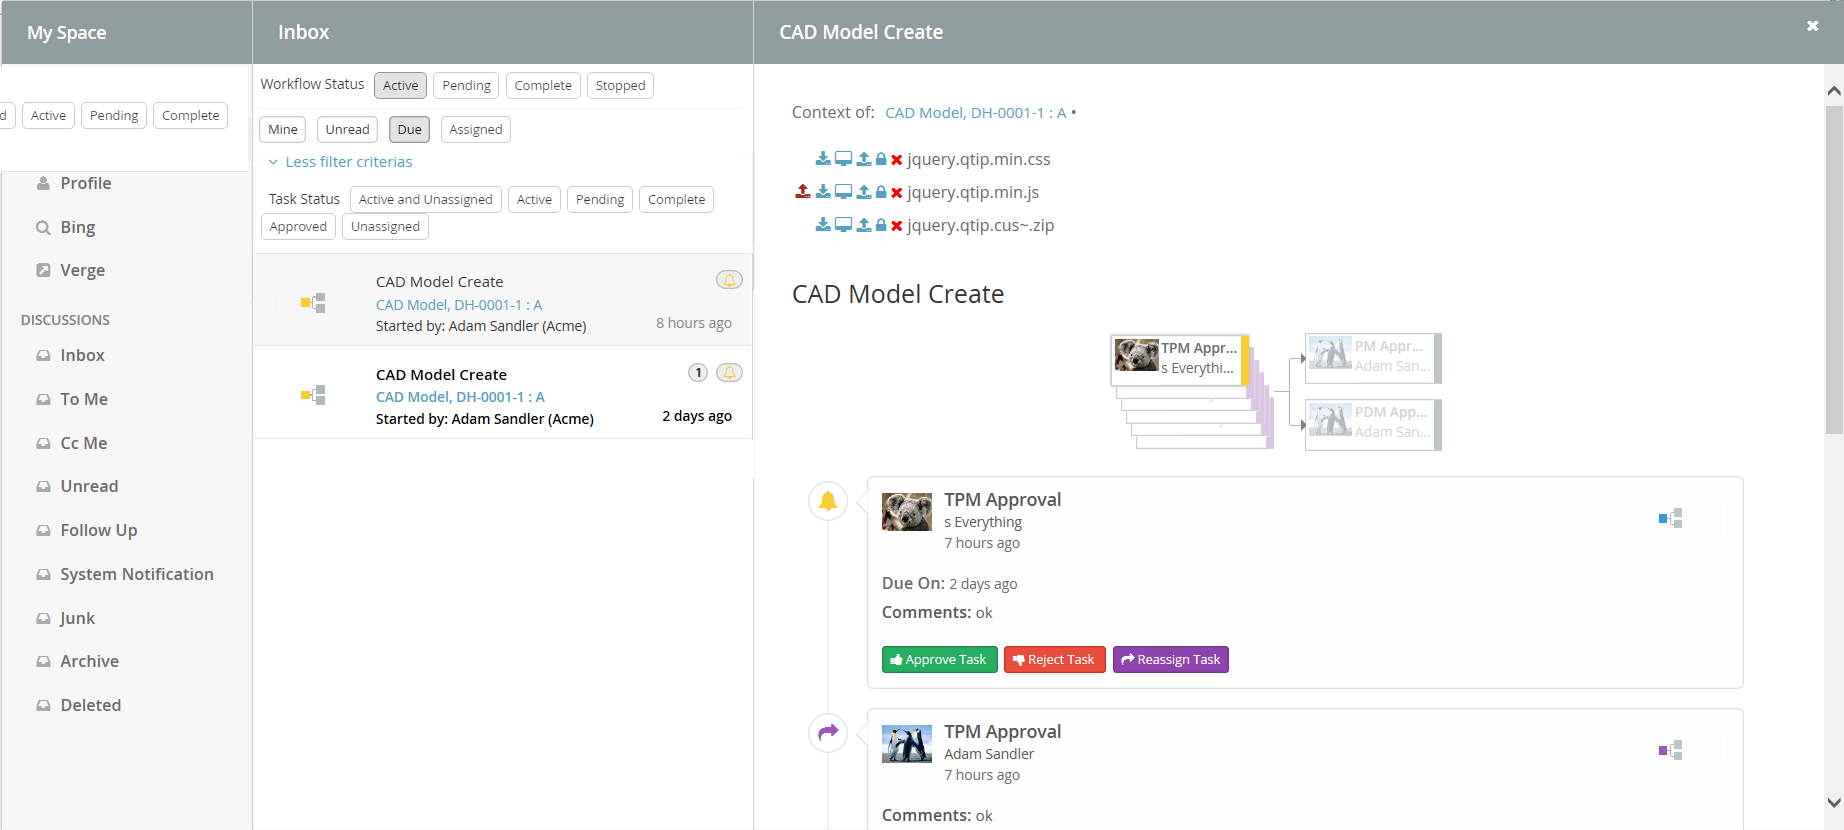The width and height of the screenshot is (1844, 830).
Task: Open Follow Up in Discussions sidebar
Action: (x=99, y=531)
